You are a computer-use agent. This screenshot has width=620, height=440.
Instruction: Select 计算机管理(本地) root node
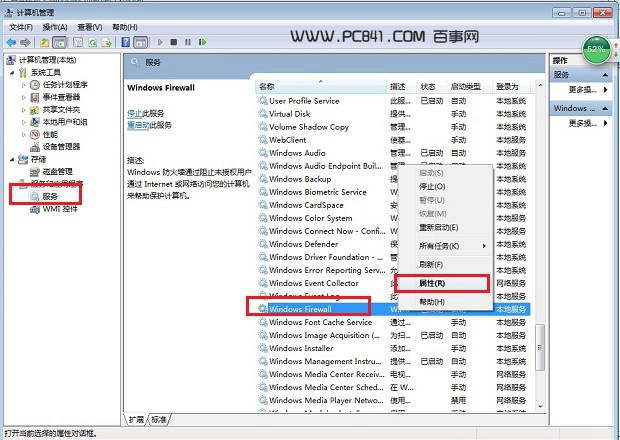tap(47, 60)
